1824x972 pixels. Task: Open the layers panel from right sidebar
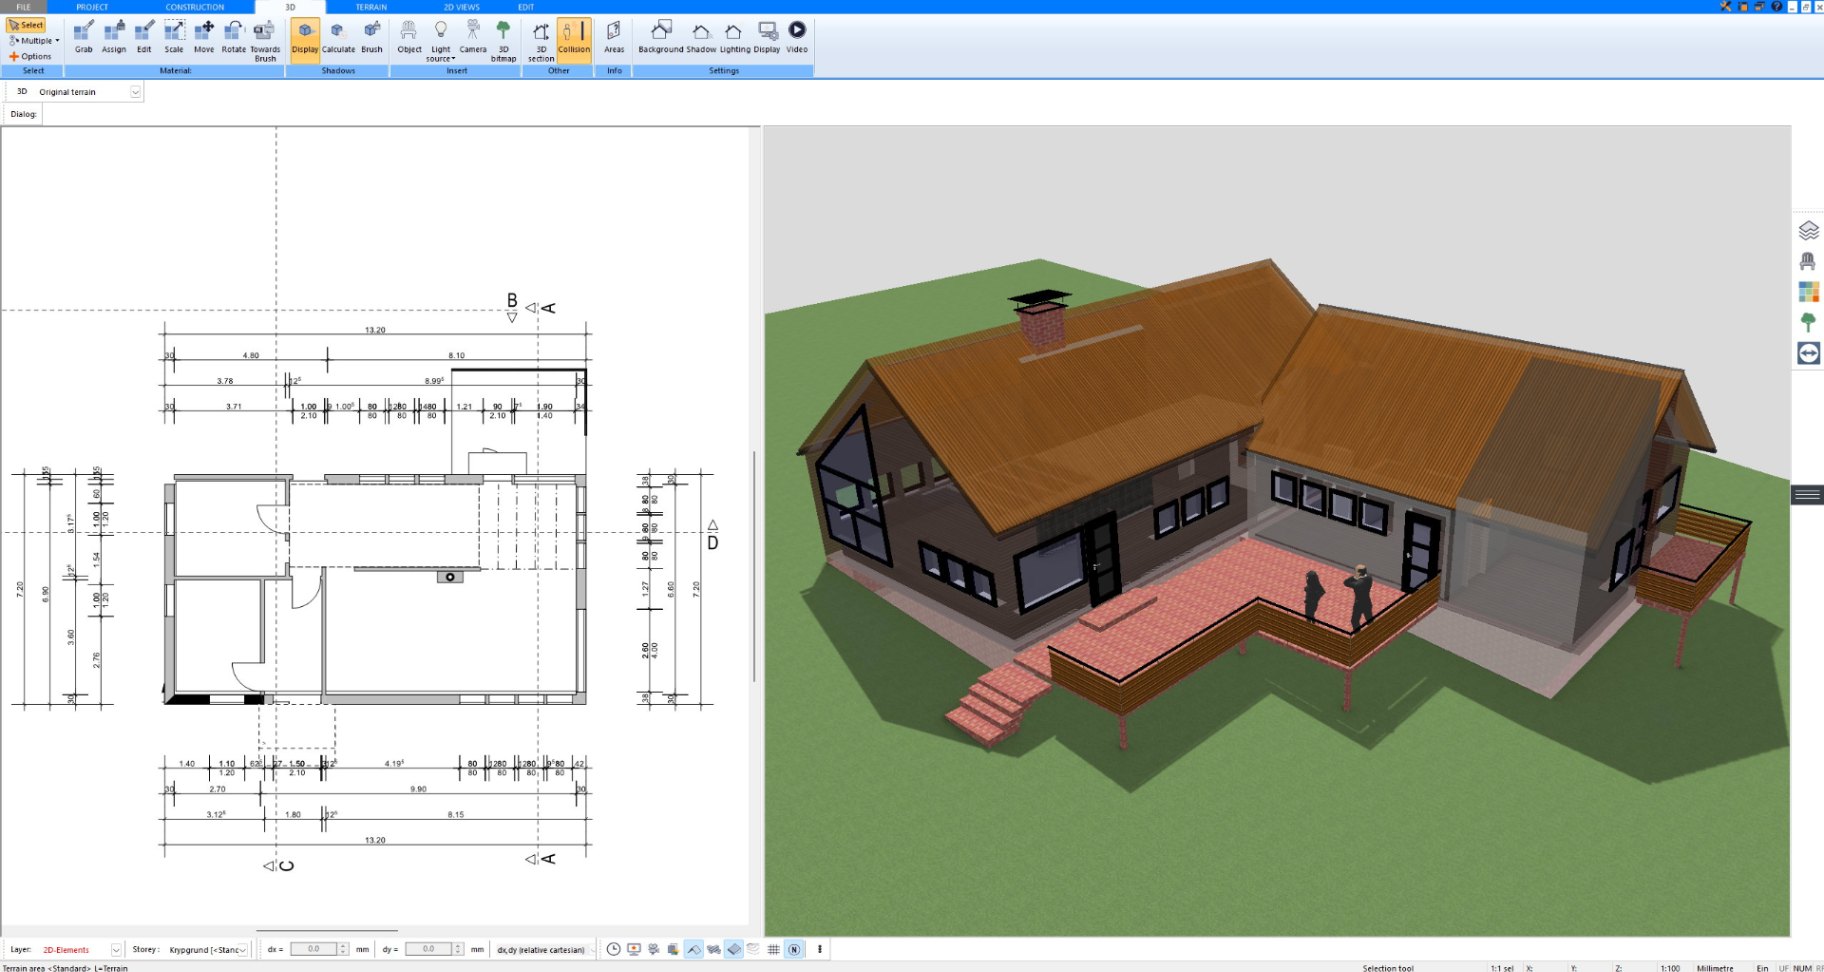(x=1808, y=231)
